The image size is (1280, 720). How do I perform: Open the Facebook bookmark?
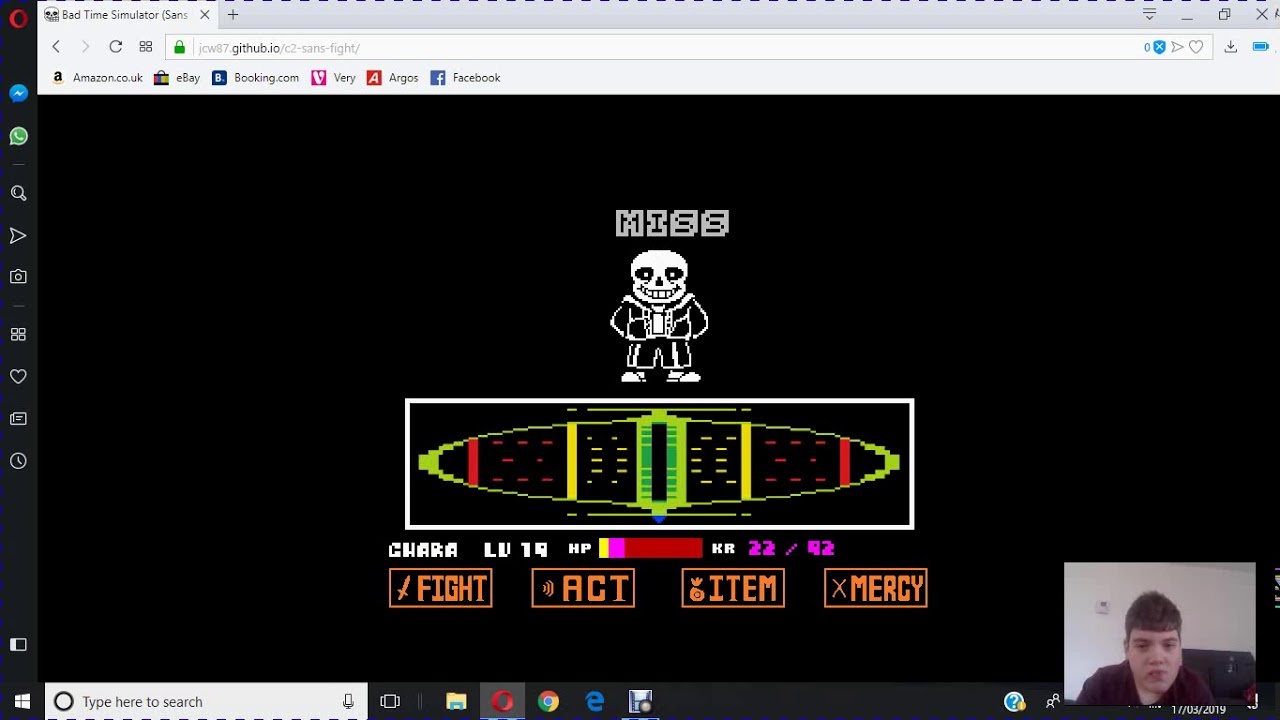point(465,78)
